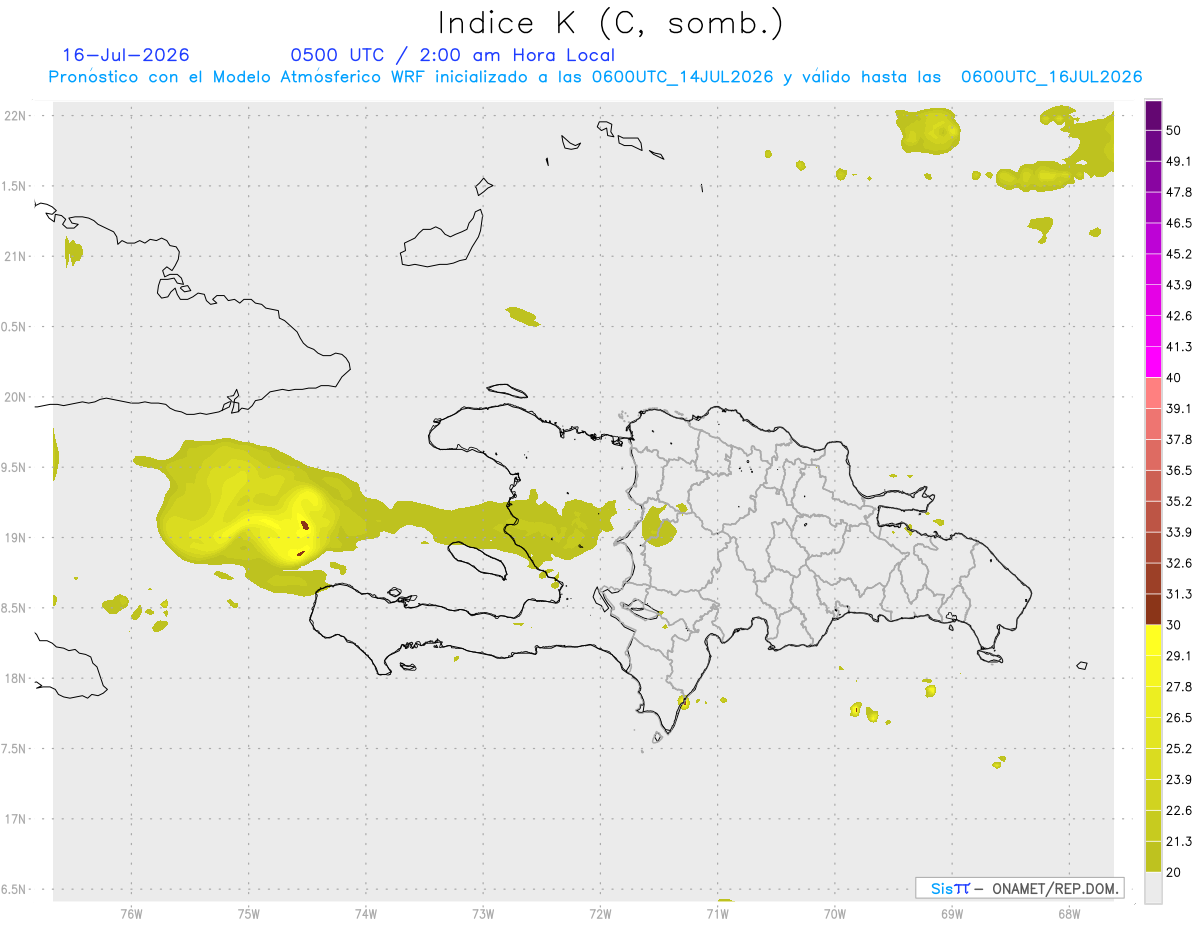This screenshot has width=1200, height=927.
Task: Click the legend value 35.2
Action: pyautogui.click(x=1179, y=501)
